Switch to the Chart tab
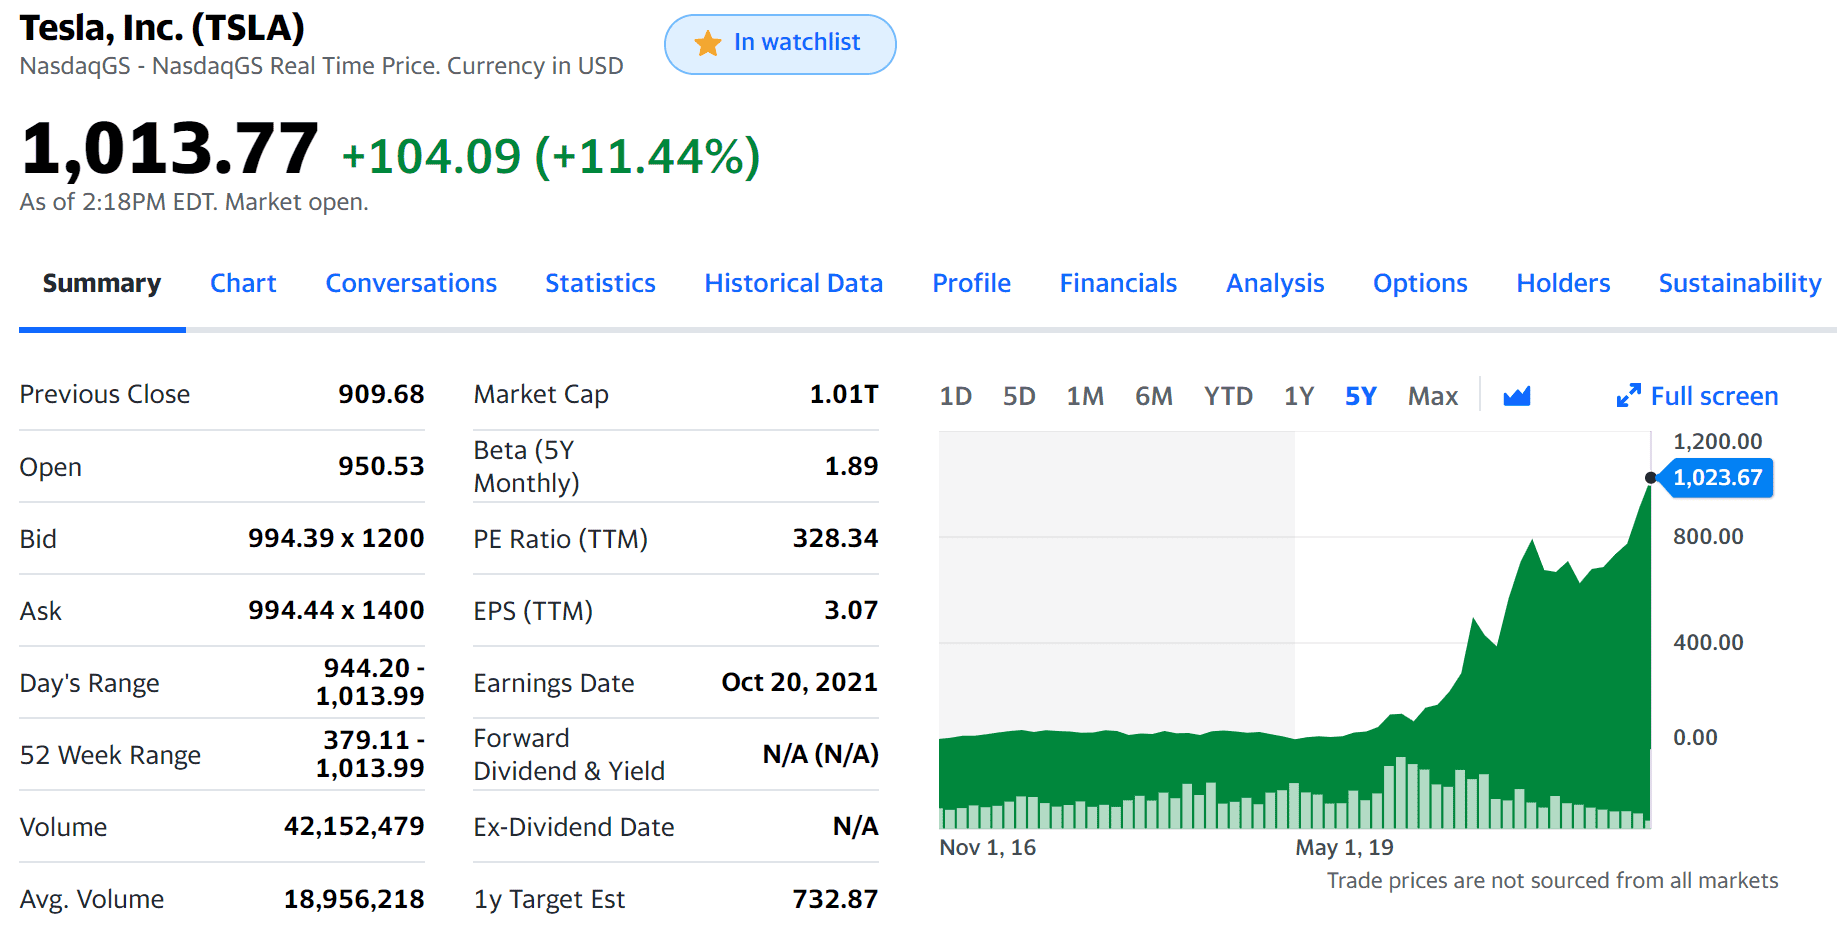Viewport: 1837px width, 943px height. click(x=243, y=283)
